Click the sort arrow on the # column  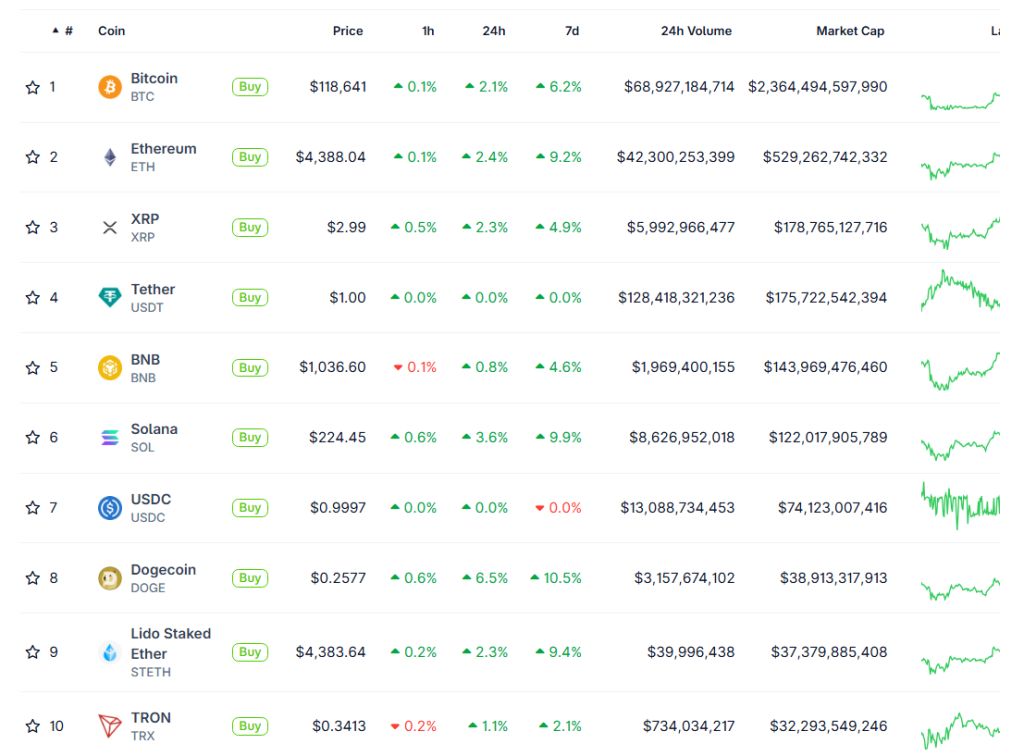56,30
